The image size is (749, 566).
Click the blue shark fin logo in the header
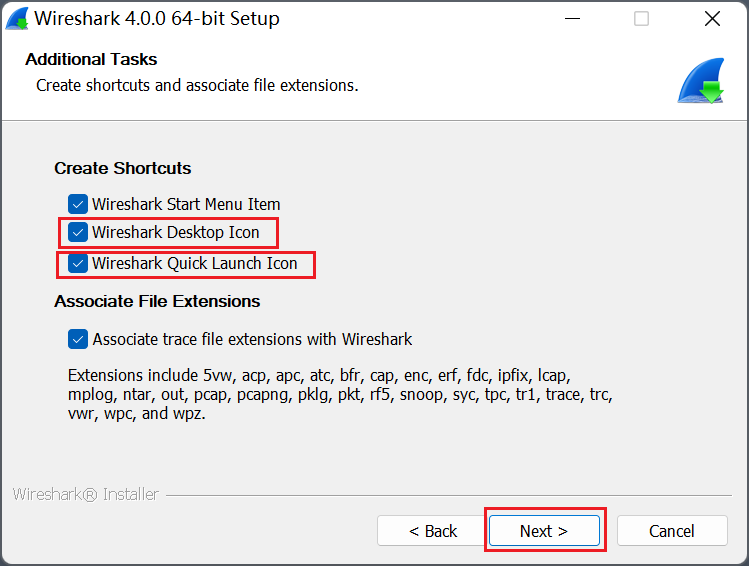pyautogui.click(x=700, y=81)
